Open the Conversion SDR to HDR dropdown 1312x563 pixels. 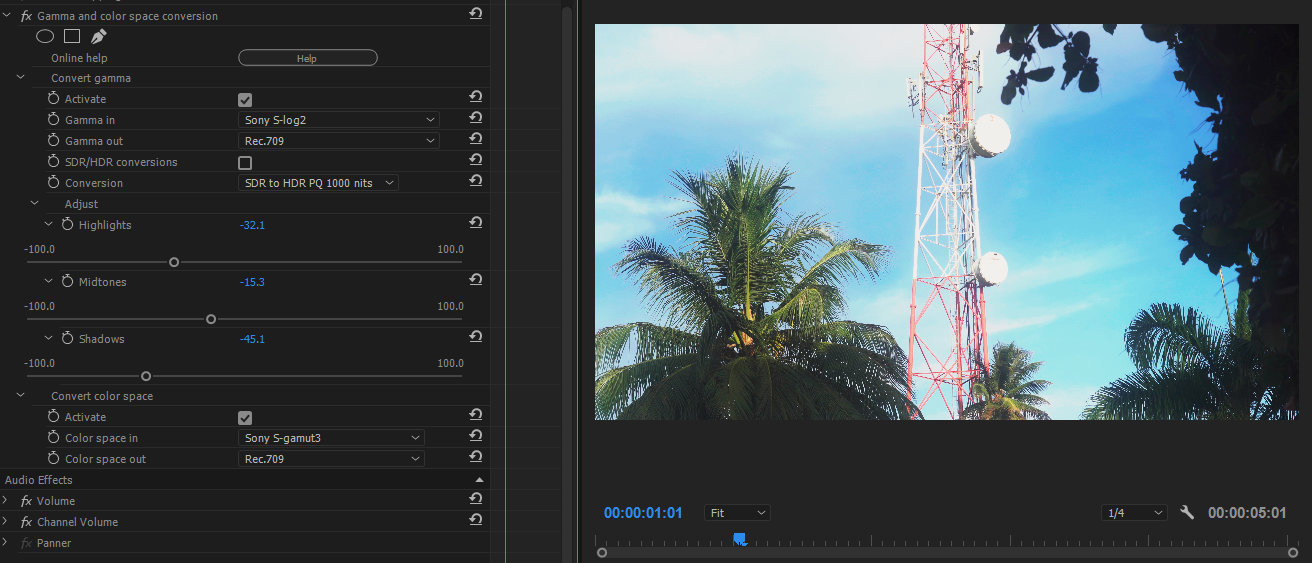click(318, 183)
